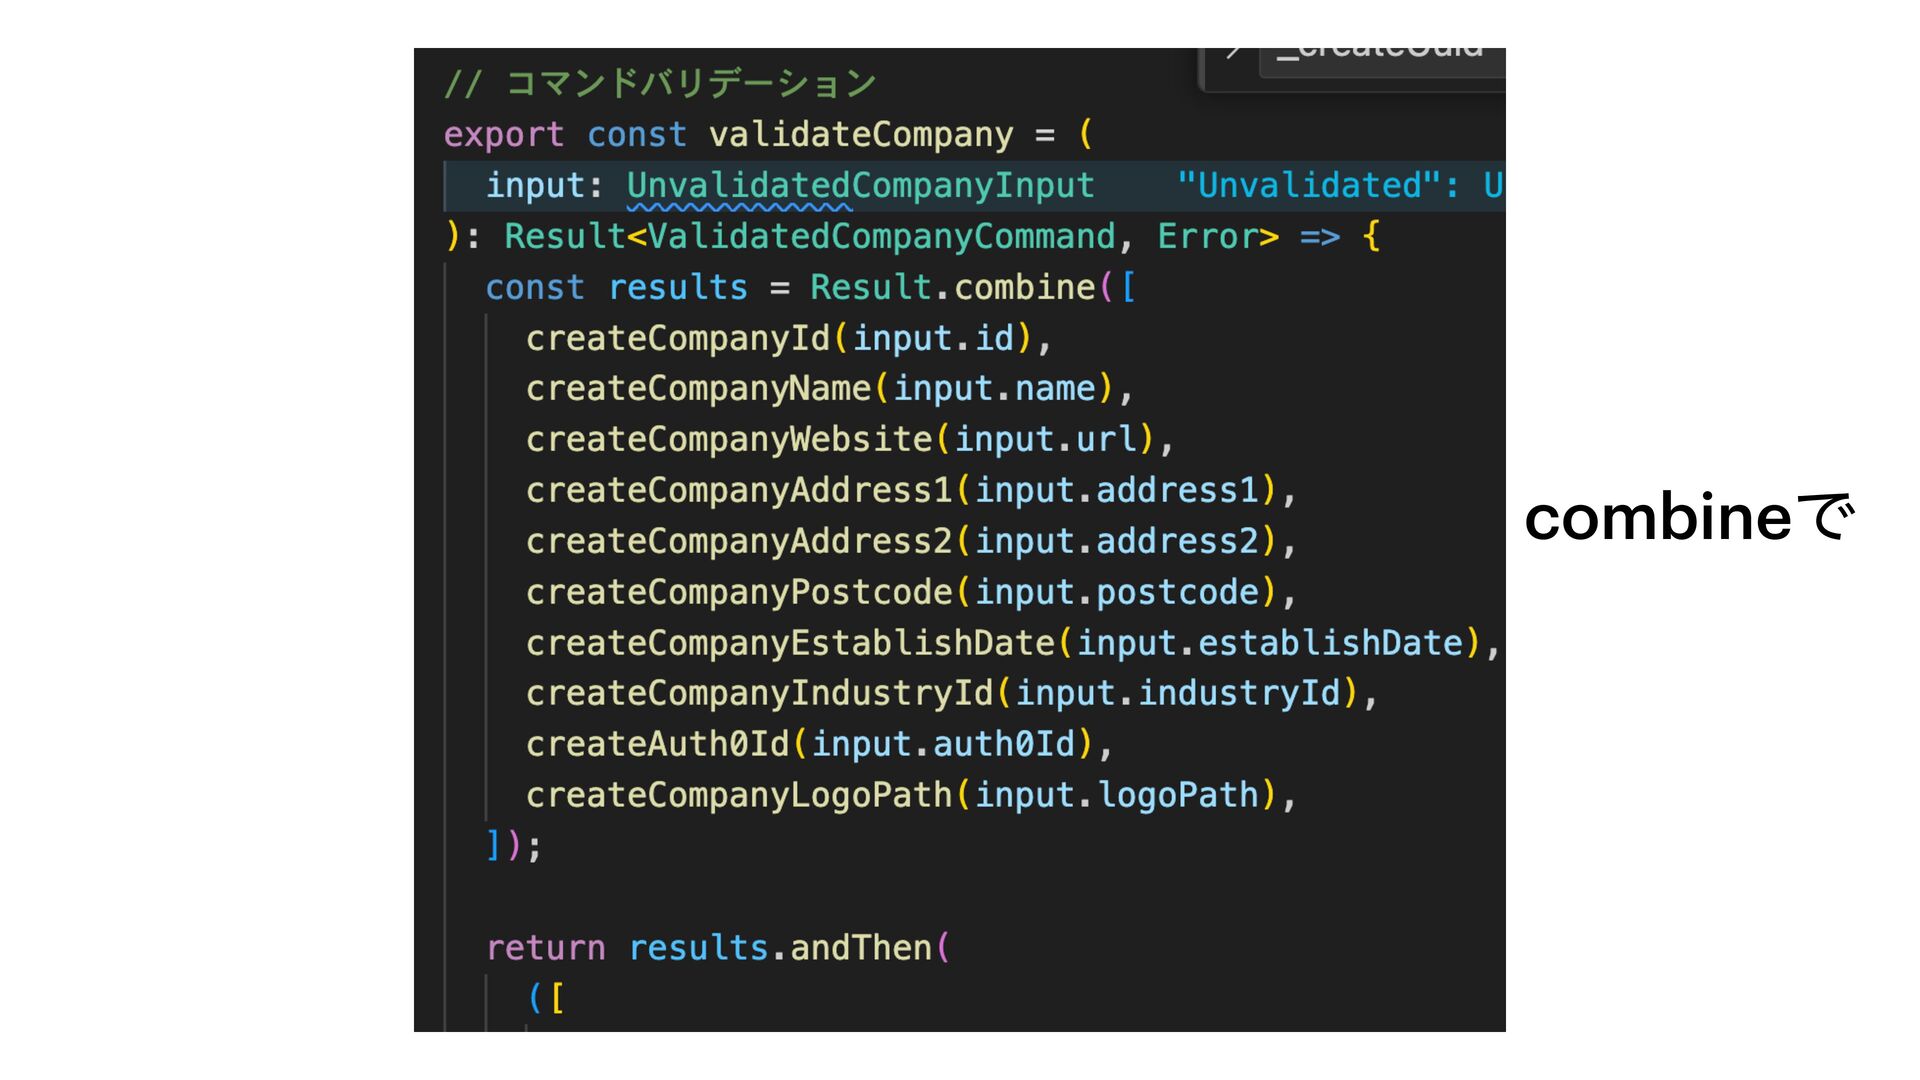Click the createCompanyName function call
1920x1080 pixels.
point(698,389)
